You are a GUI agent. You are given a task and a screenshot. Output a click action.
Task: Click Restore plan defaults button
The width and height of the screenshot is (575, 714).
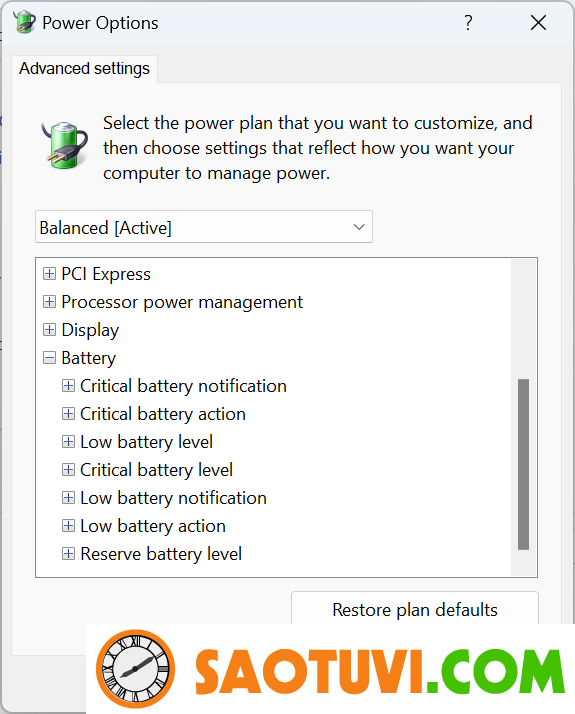[415, 609]
